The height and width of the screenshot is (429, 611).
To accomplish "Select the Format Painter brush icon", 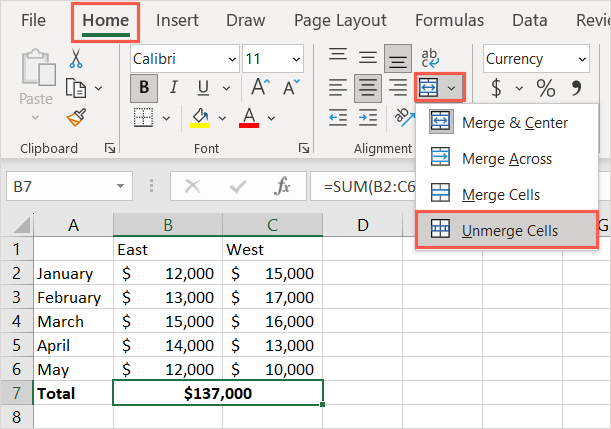I will pyautogui.click(x=76, y=119).
